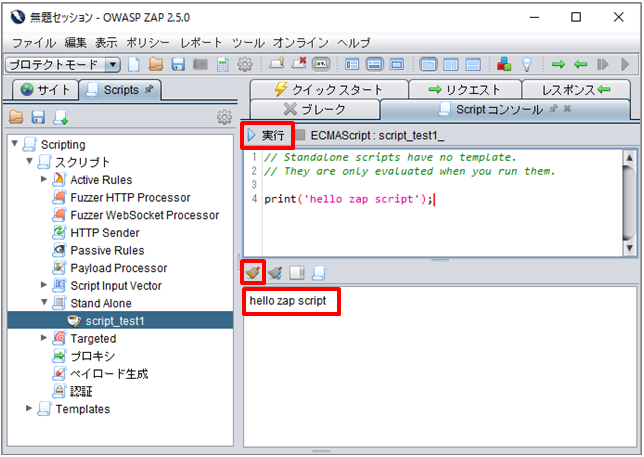This screenshot has width=644, height=457.
Task: Expand the Active Rules node
Action: tap(44, 179)
